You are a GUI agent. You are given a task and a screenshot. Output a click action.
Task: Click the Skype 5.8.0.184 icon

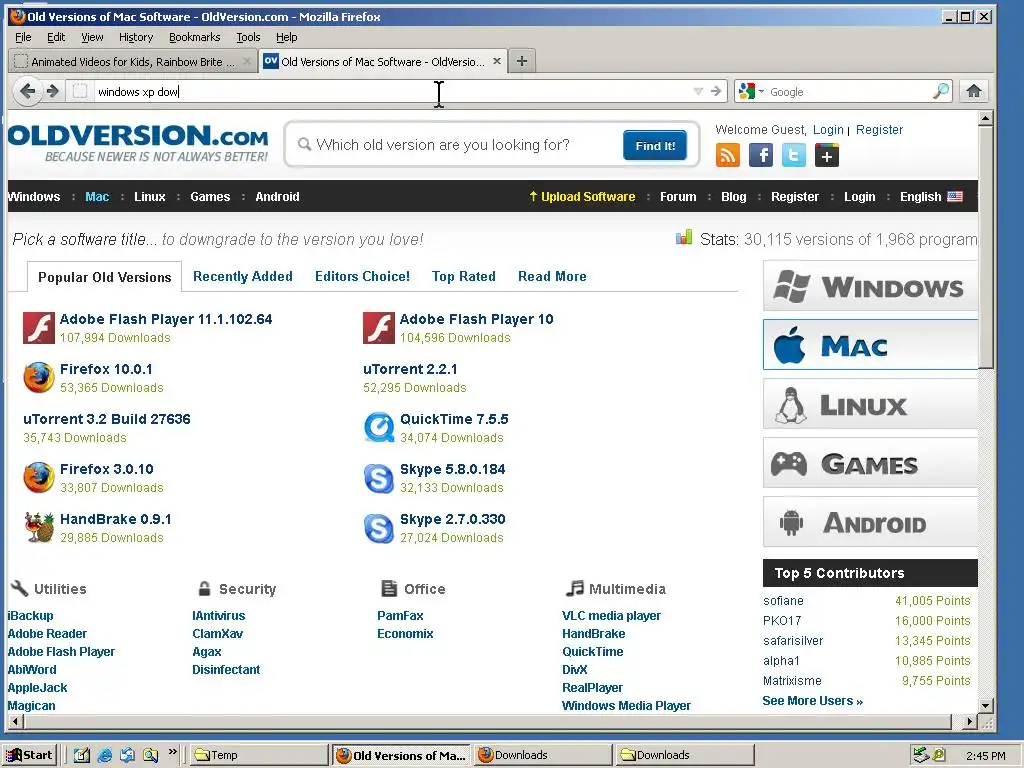pyautogui.click(x=379, y=478)
